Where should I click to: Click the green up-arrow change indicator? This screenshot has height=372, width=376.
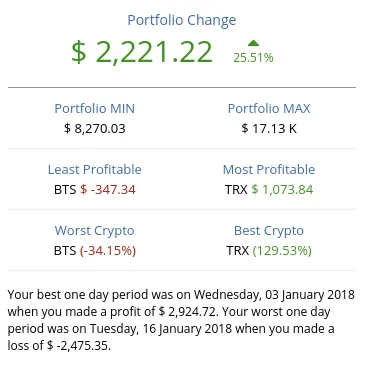coord(253,43)
